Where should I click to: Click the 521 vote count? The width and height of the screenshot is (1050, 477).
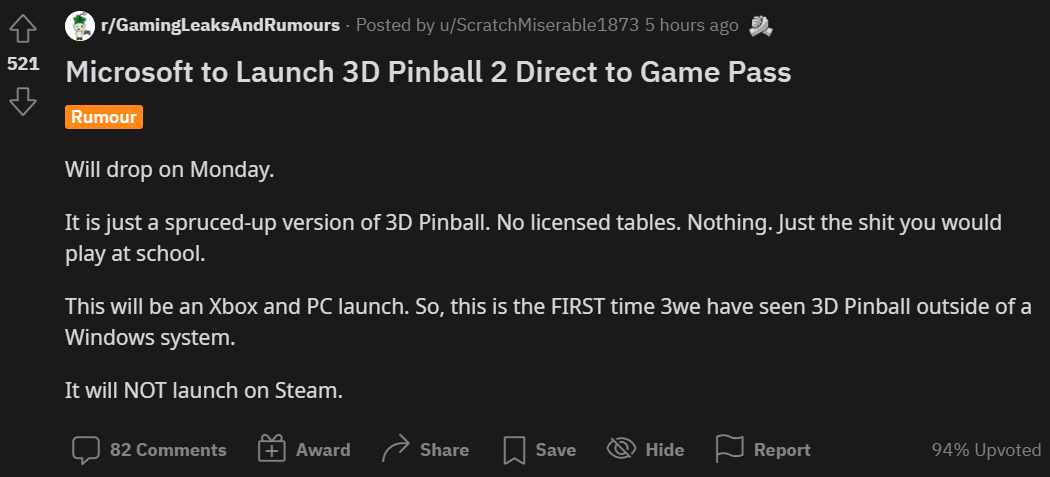point(23,64)
